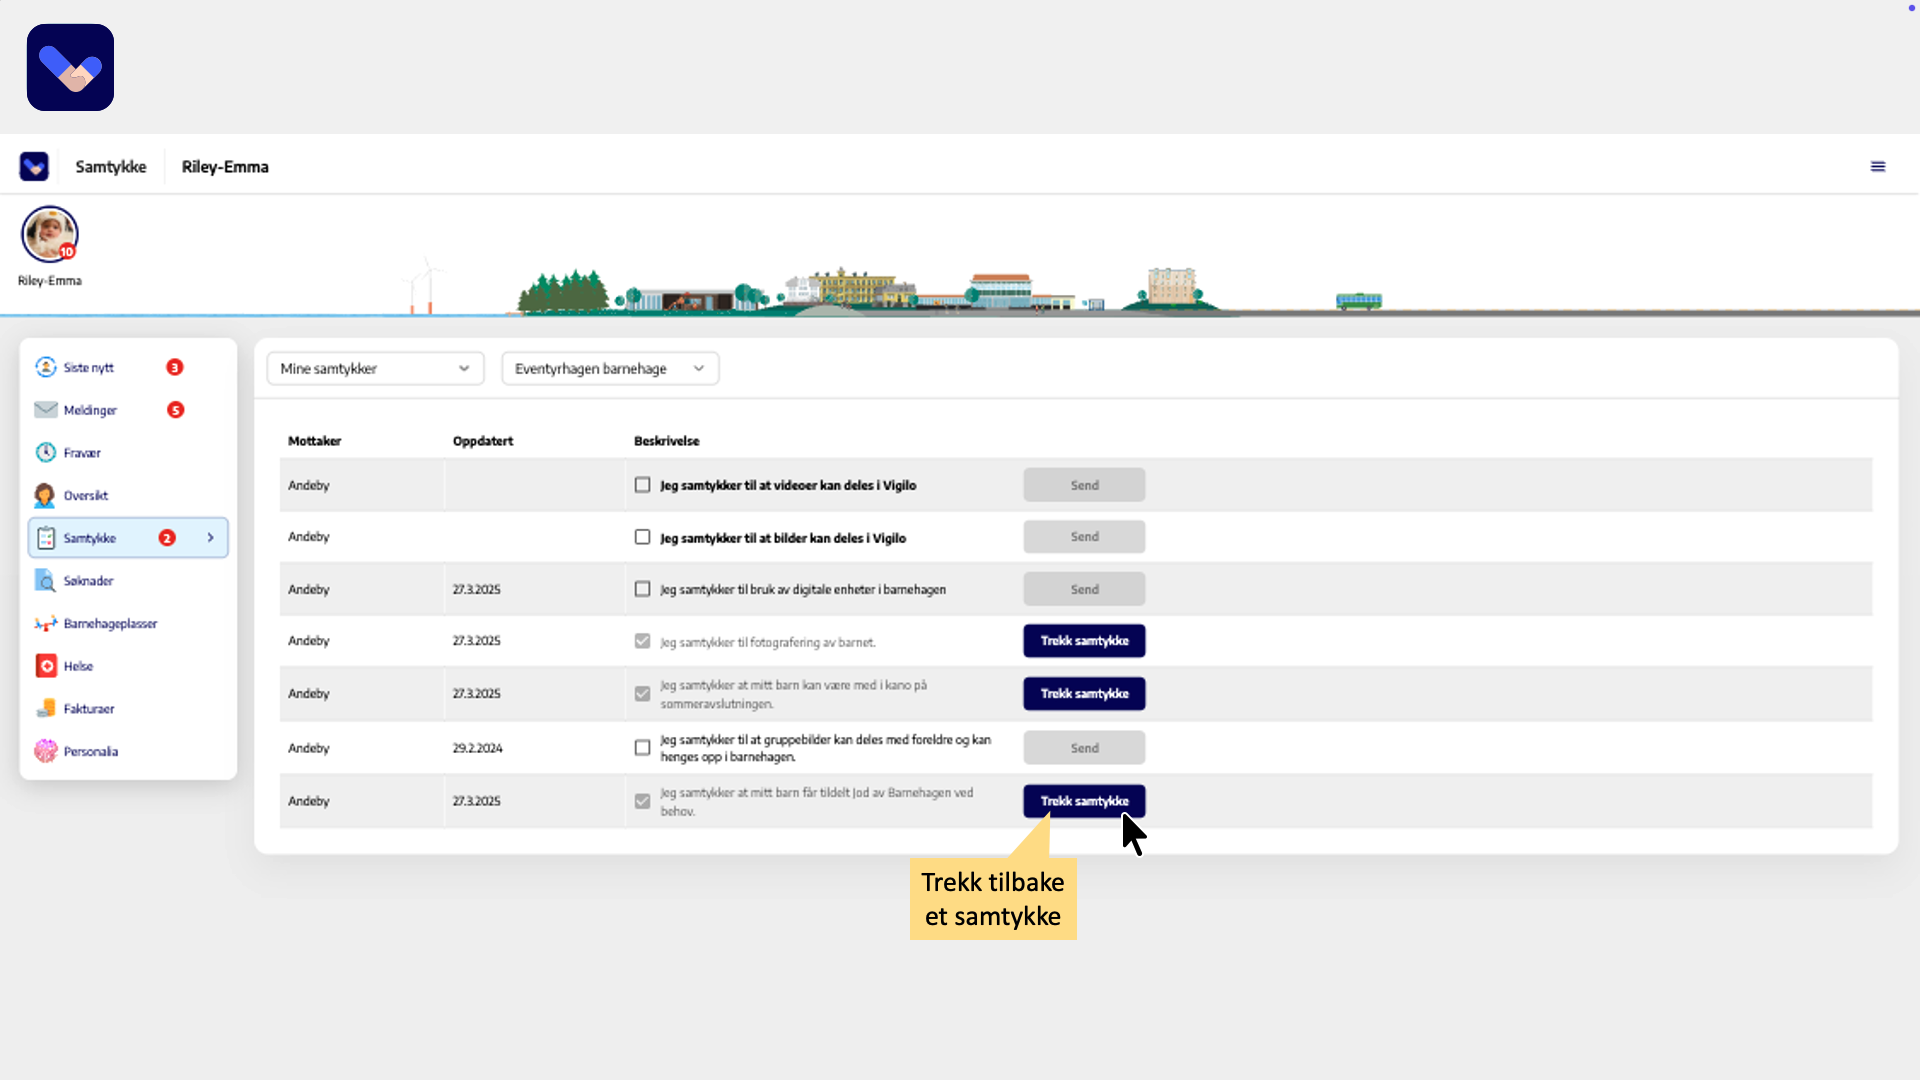The height and width of the screenshot is (1080, 1920).
Task: Click Riley-Emma profile avatar
Action: [x=49, y=235]
